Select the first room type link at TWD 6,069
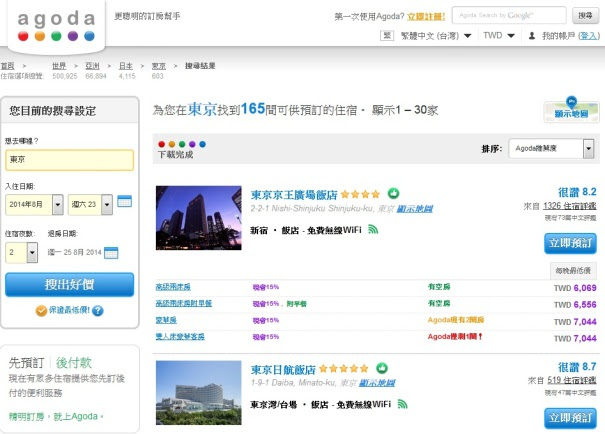Viewport: 605px width, 434px height. [173, 287]
